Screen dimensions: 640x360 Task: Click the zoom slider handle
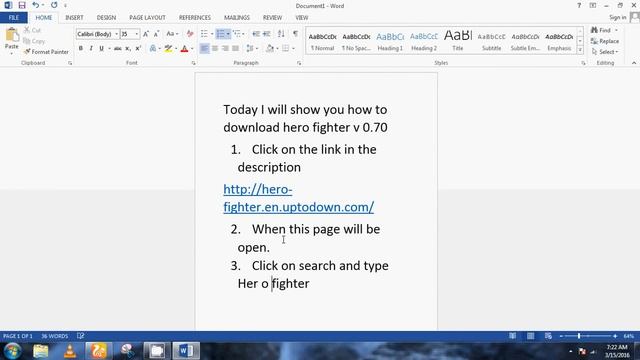point(579,336)
